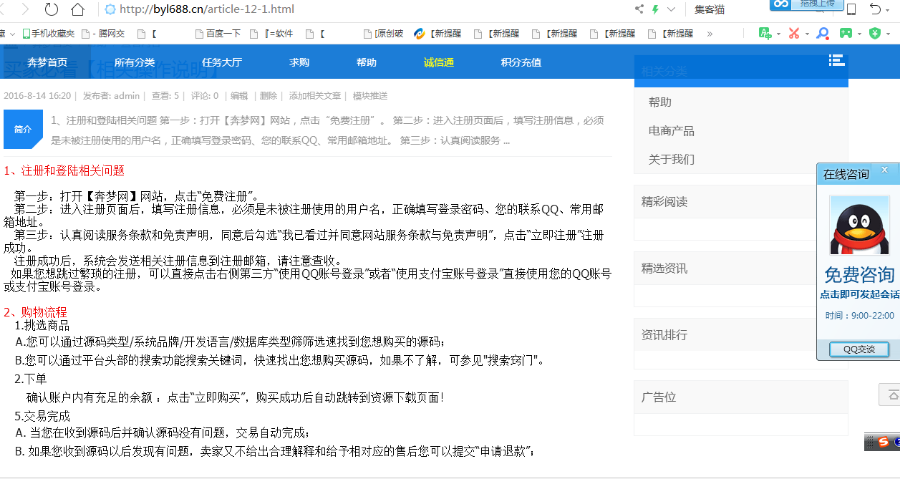
Task: Open the =软件 bookmark
Action: [271, 34]
